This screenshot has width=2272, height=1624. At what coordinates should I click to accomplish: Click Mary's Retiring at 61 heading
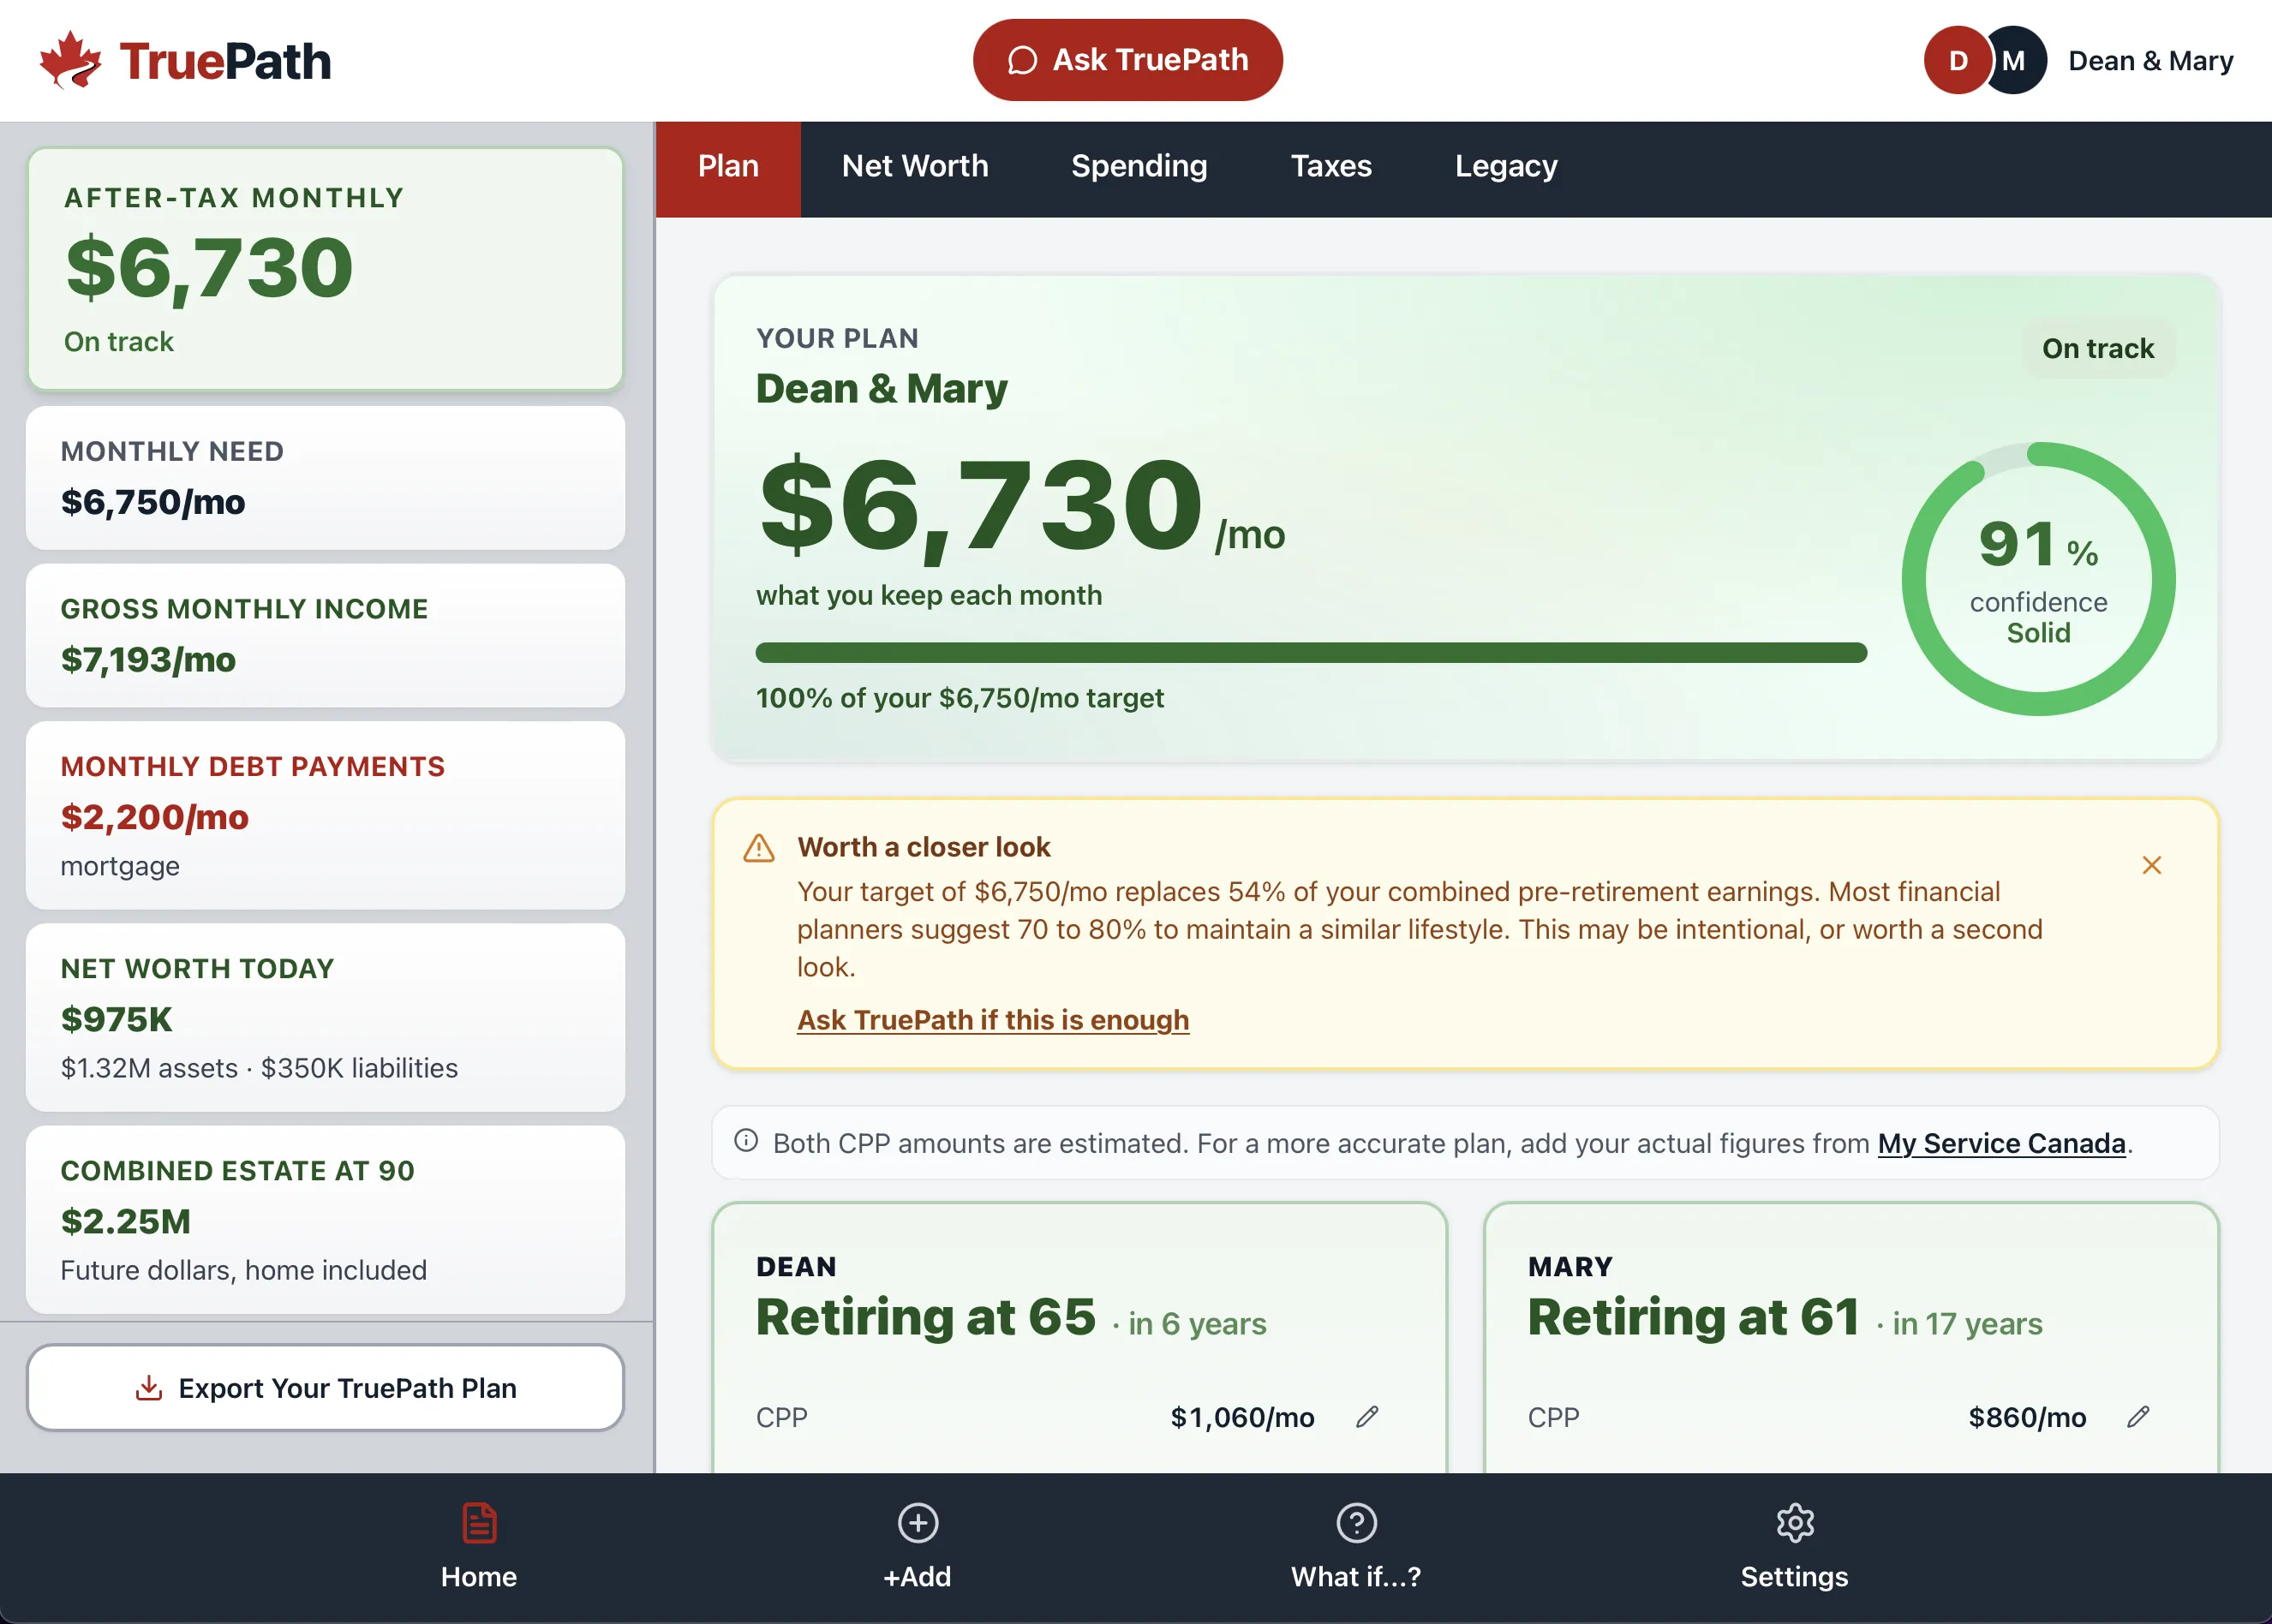1694,1317
